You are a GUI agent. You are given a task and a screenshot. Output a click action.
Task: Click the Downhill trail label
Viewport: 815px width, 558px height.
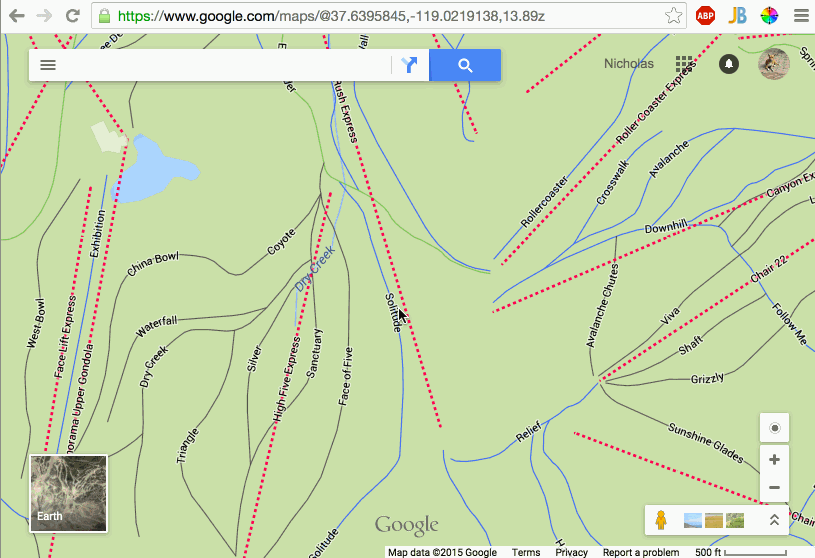pos(666,226)
